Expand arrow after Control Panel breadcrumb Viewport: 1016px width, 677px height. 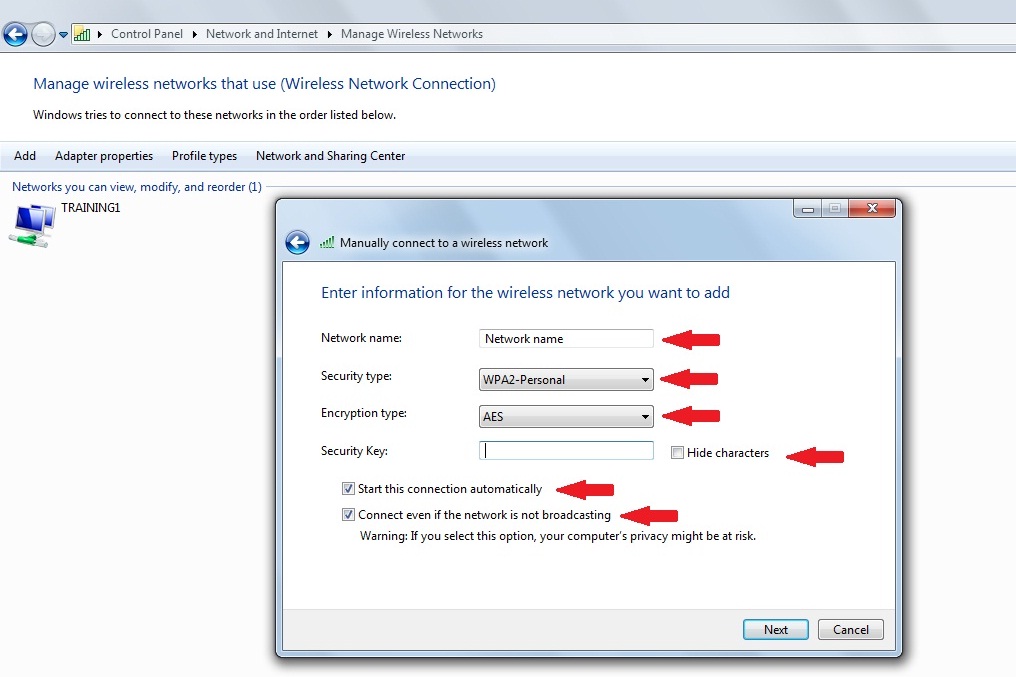pyautogui.click(x=194, y=34)
